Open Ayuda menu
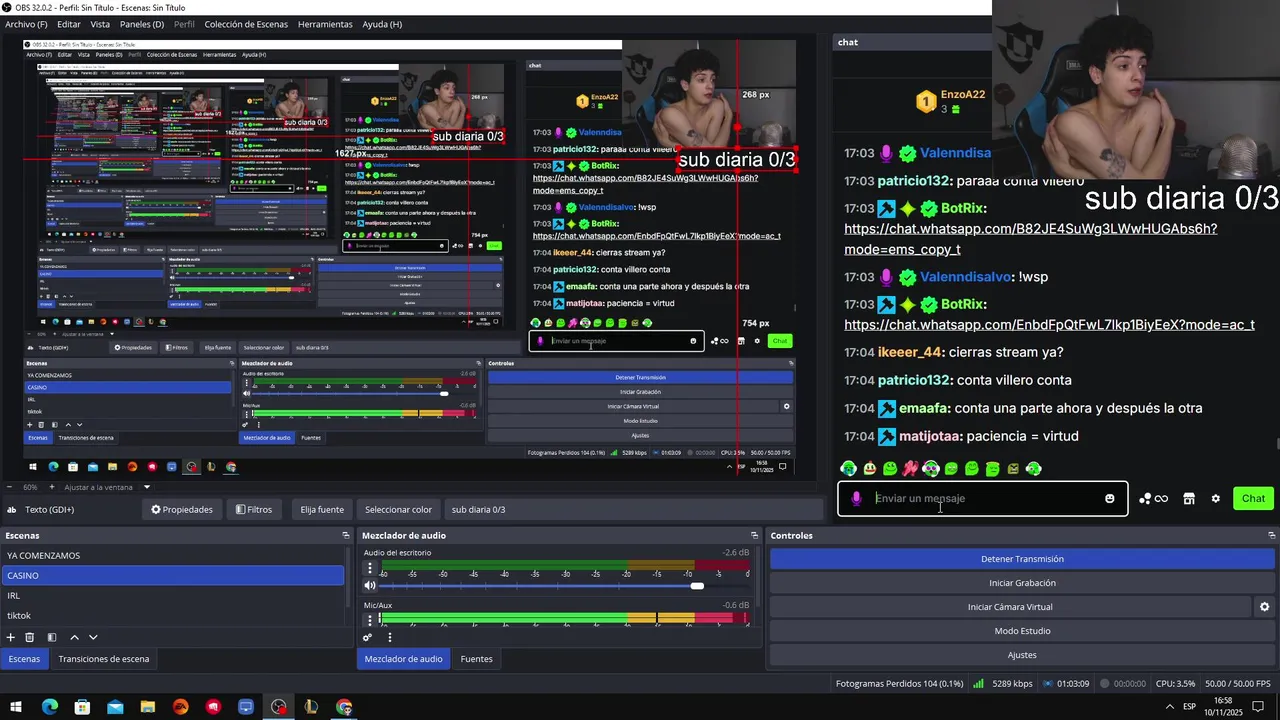 click(x=382, y=24)
